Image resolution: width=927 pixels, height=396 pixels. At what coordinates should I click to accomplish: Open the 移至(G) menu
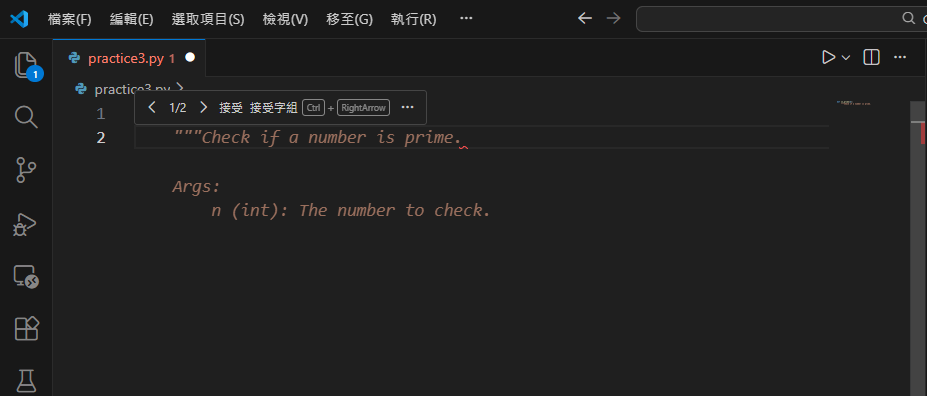[349, 20]
